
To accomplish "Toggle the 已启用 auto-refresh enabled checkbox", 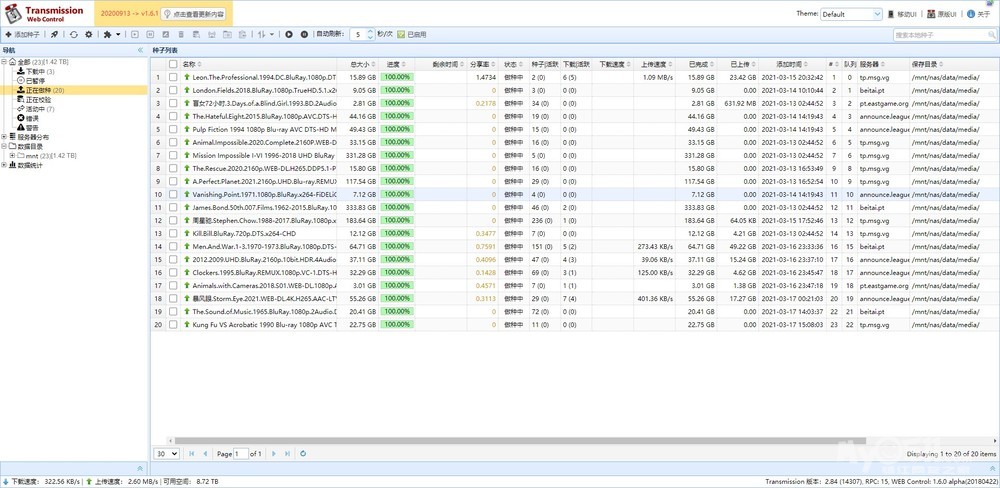I will tap(401, 35).
